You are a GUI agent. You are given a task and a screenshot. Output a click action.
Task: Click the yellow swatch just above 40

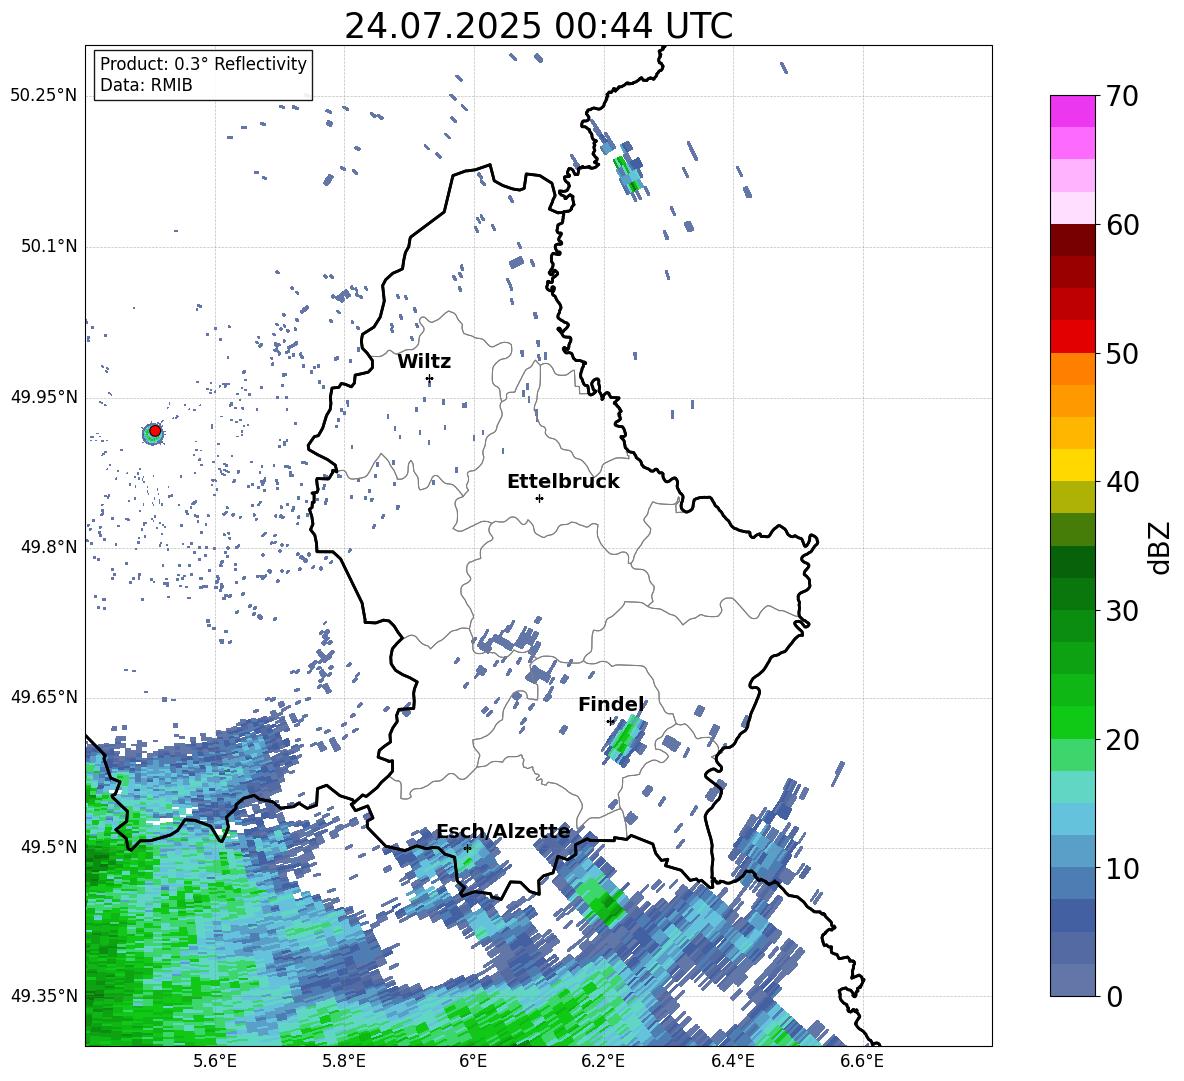click(x=1072, y=465)
